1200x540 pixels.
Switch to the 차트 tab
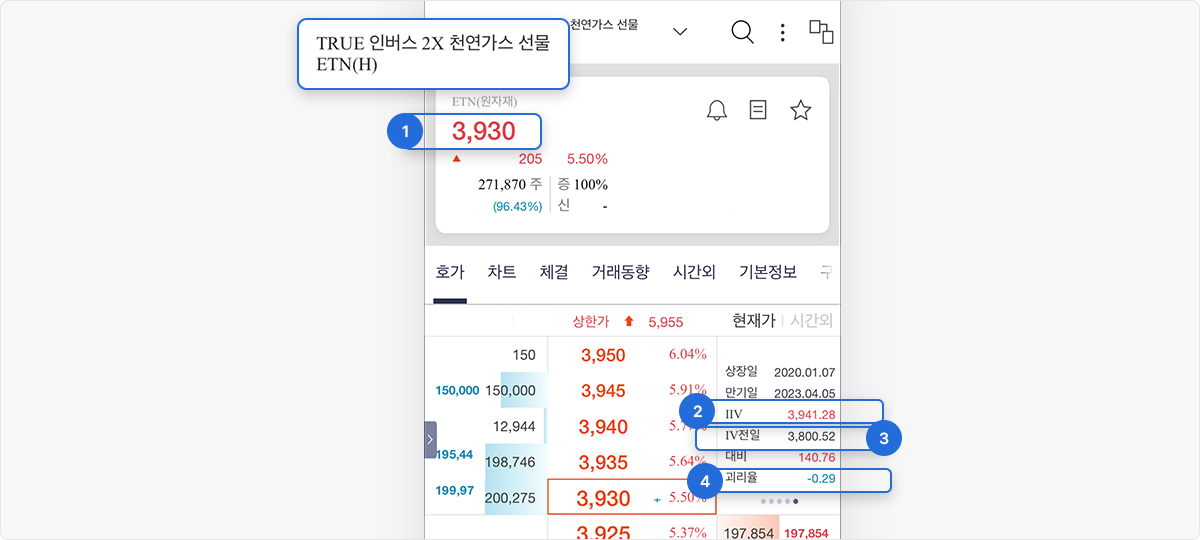[x=502, y=272]
